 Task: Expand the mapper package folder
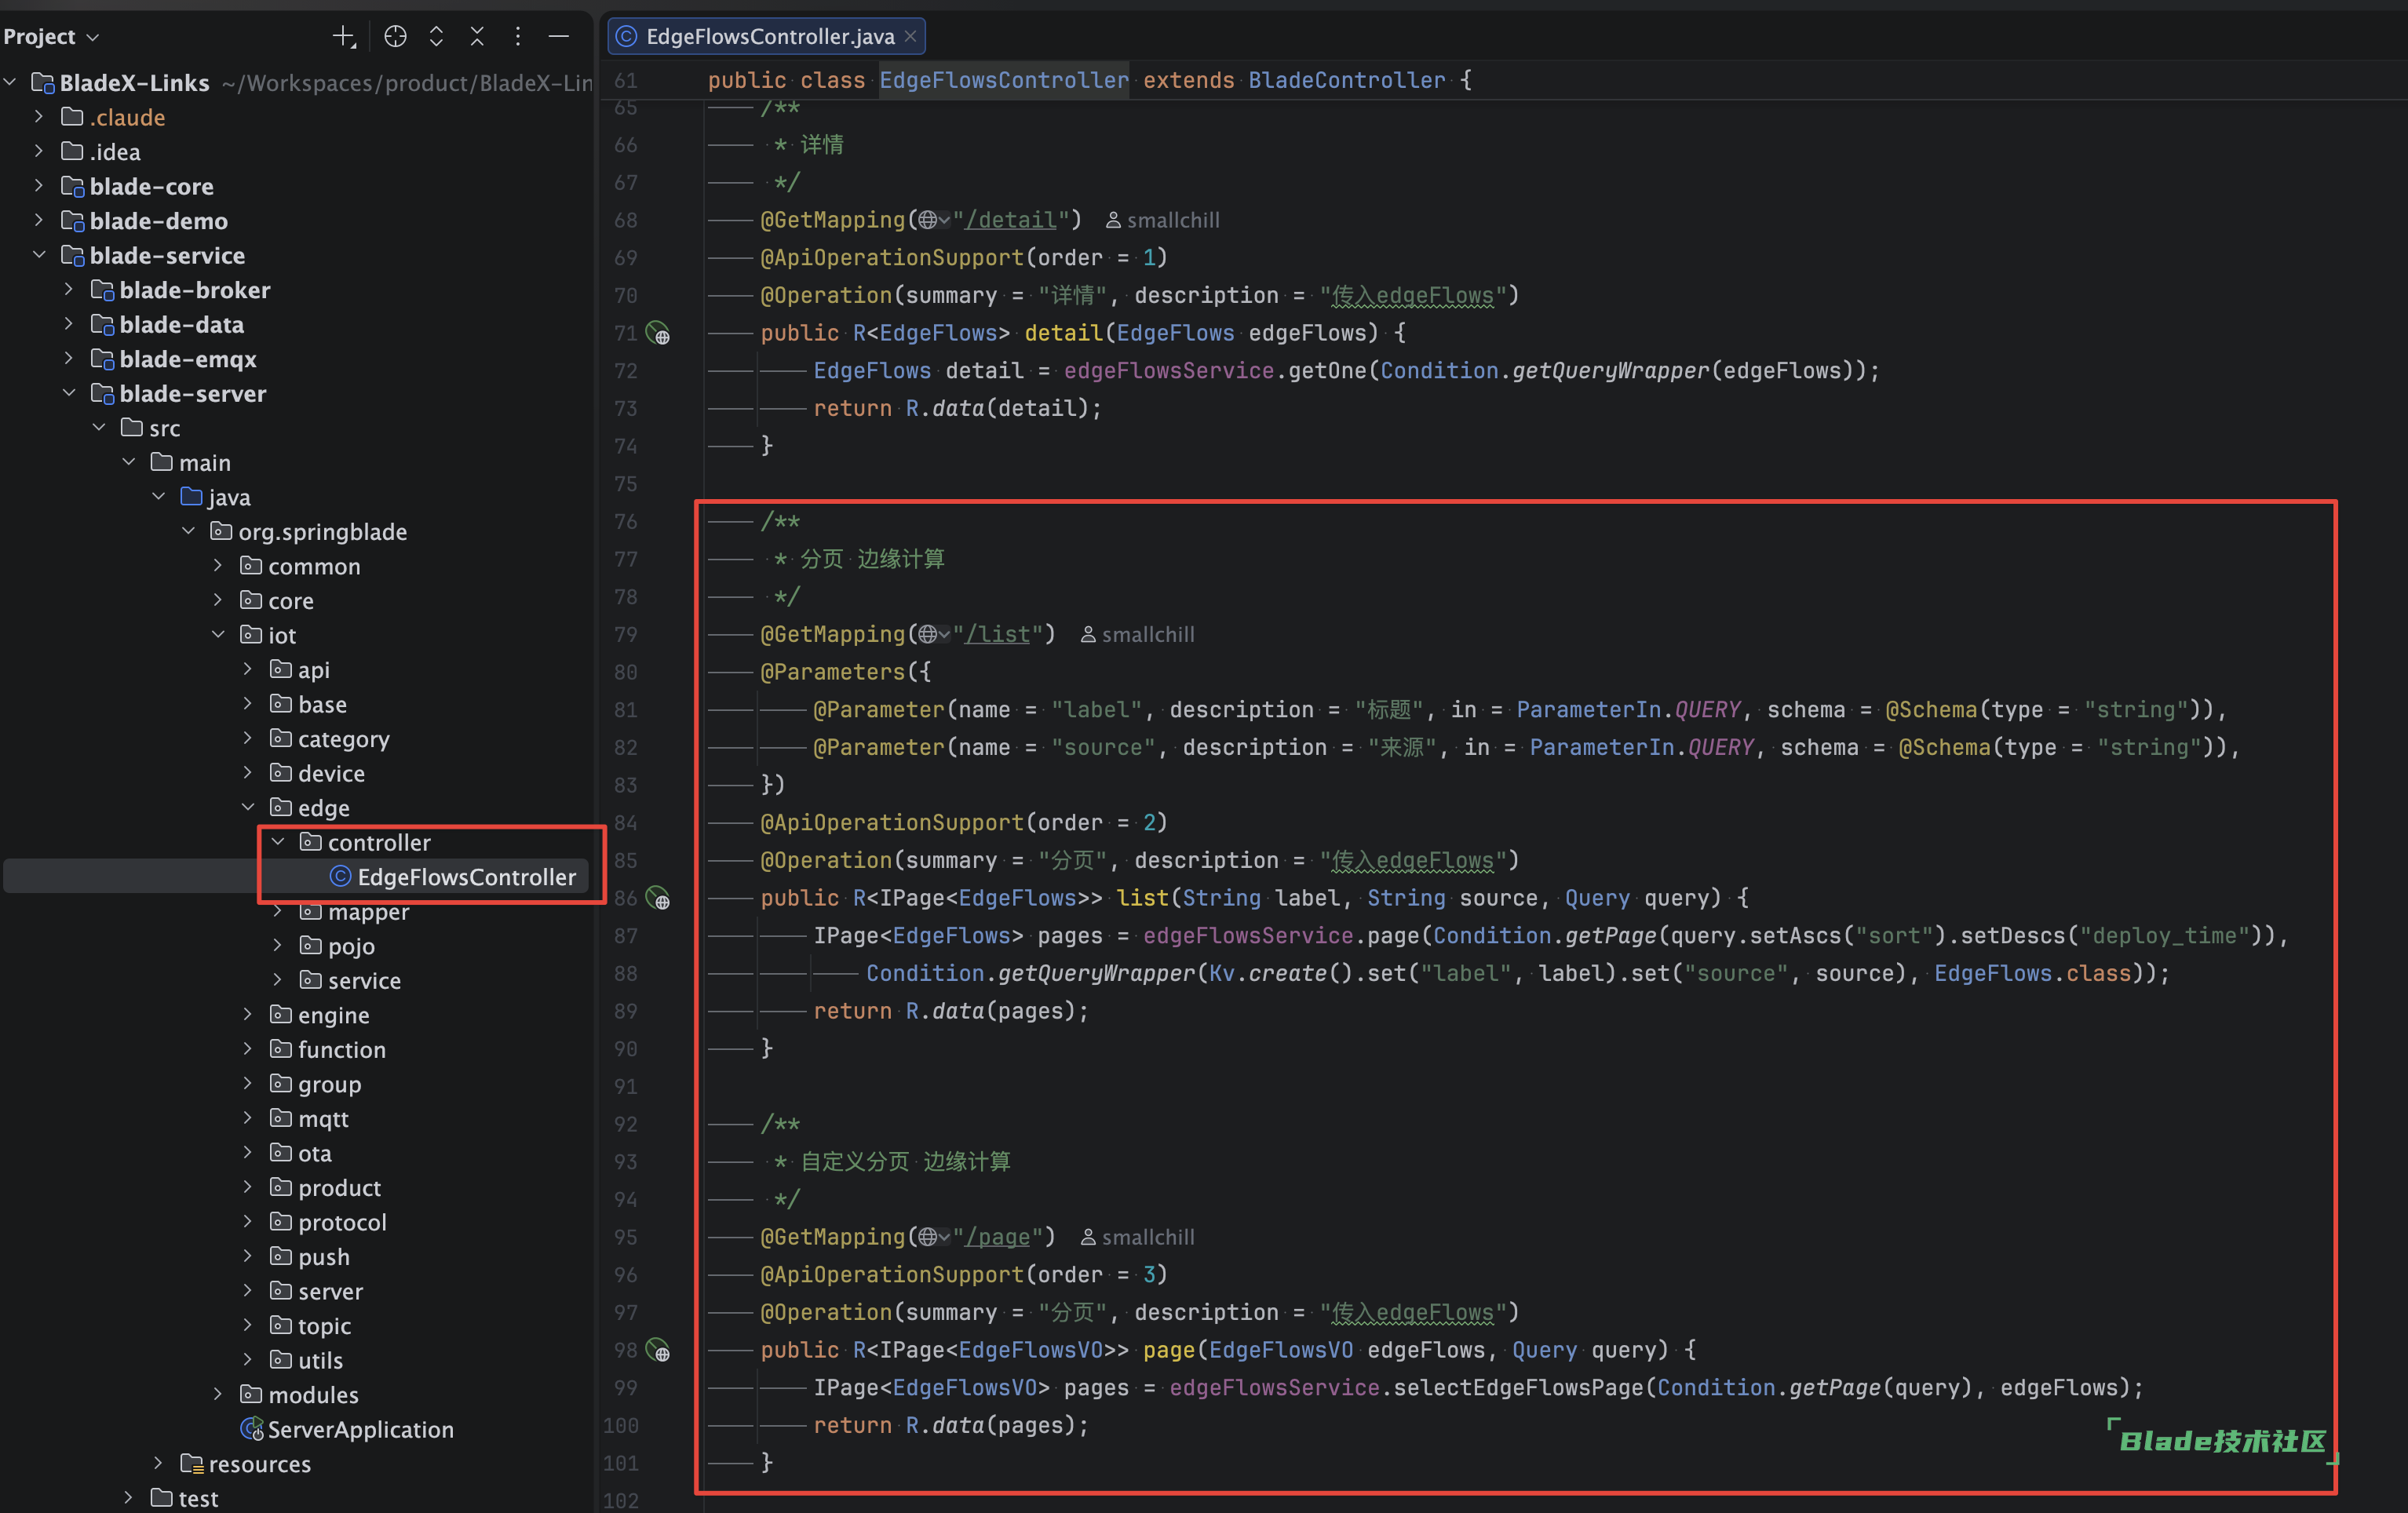[278, 911]
